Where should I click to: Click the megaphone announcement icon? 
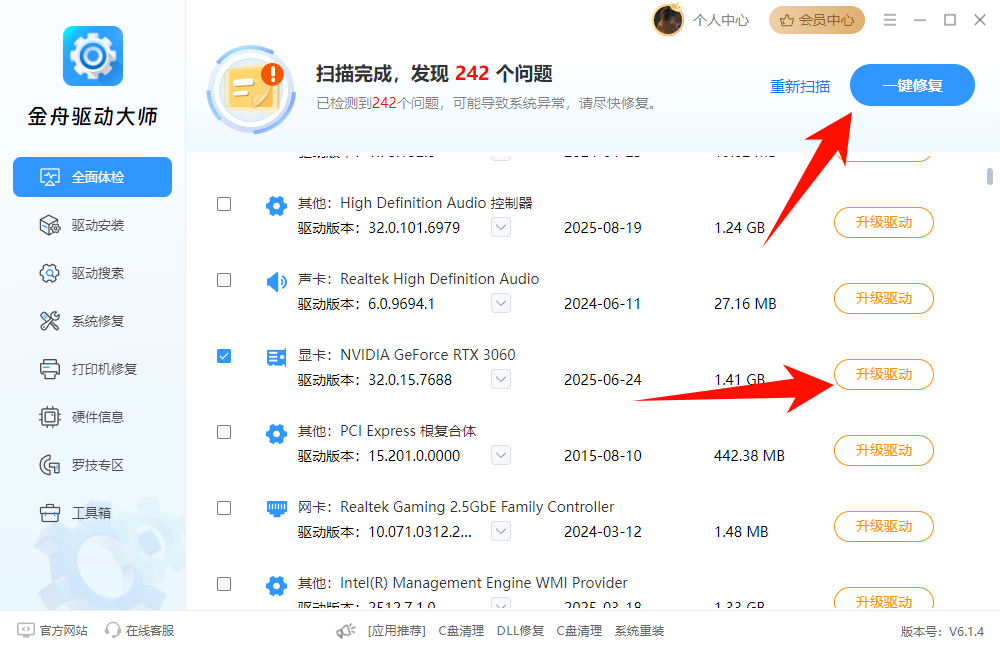click(x=346, y=631)
